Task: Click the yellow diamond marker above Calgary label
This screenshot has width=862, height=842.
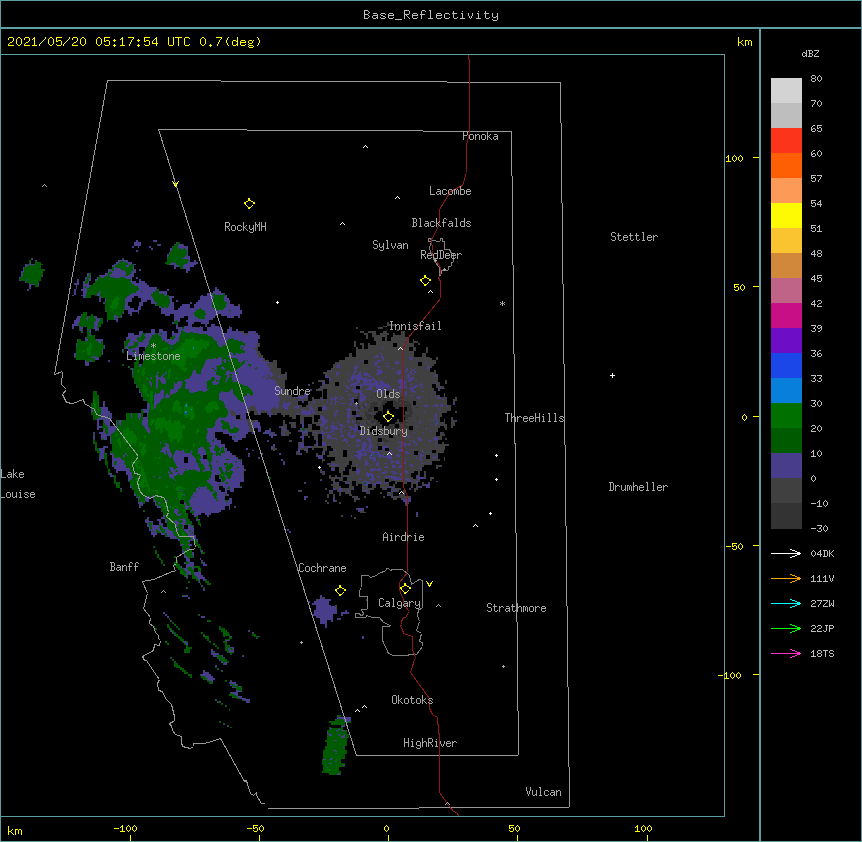Action: coord(405,589)
